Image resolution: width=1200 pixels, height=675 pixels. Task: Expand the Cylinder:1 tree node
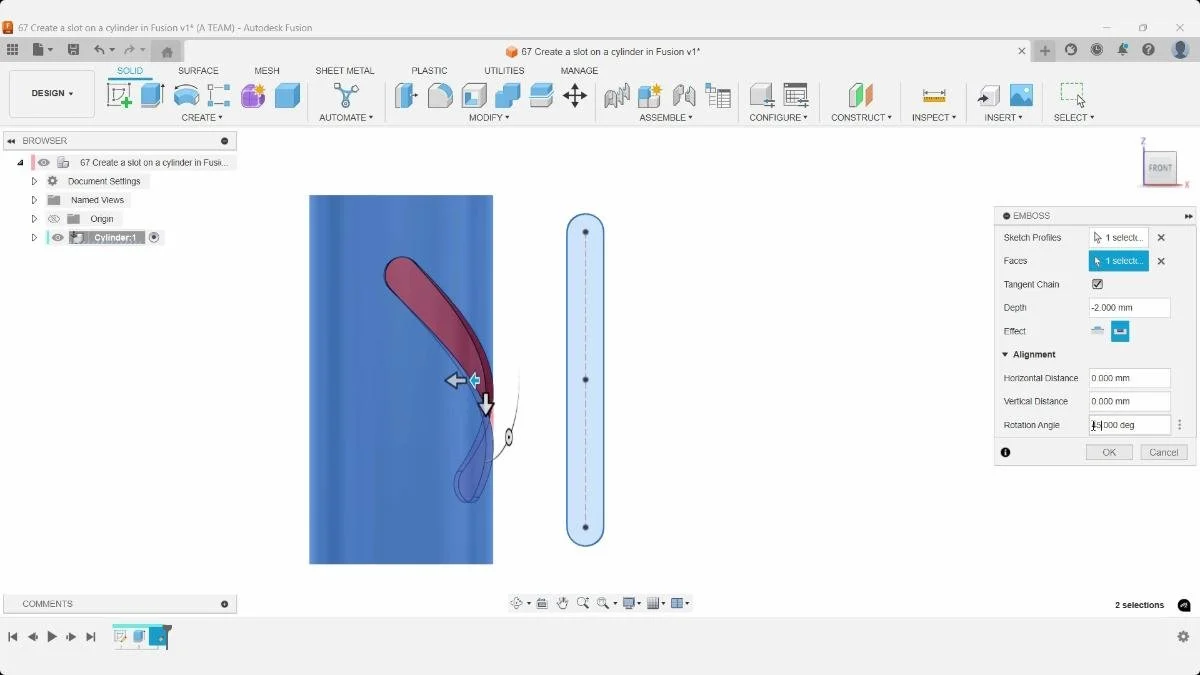point(34,237)
